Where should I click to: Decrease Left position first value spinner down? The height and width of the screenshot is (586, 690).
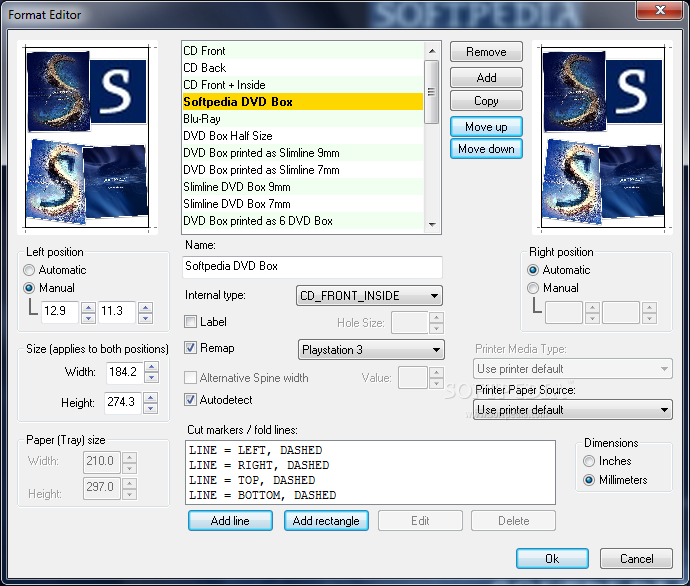pyautogui.click(x=88, y=318)
